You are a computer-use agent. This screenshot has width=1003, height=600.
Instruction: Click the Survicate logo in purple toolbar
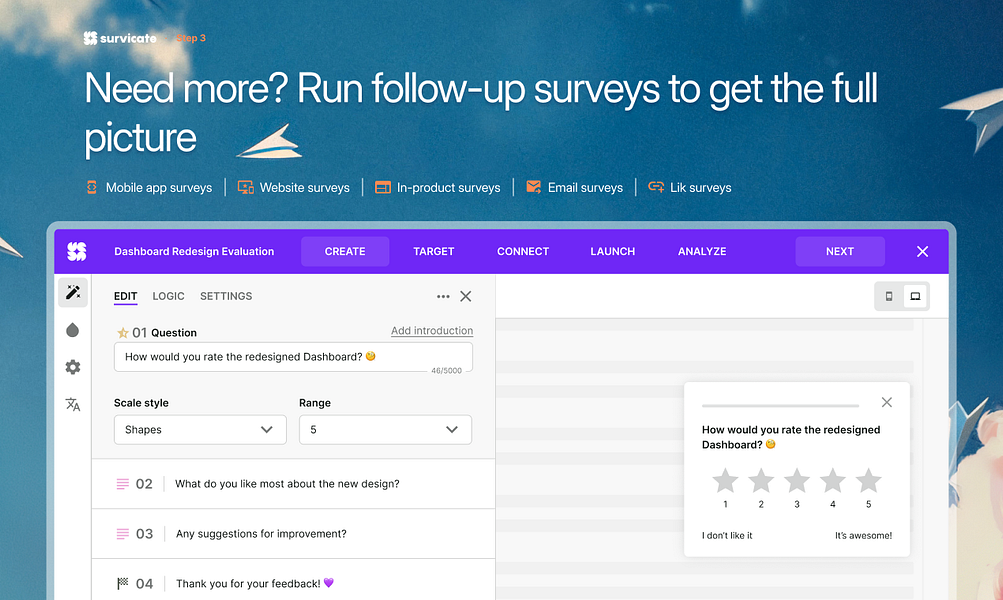77,251
